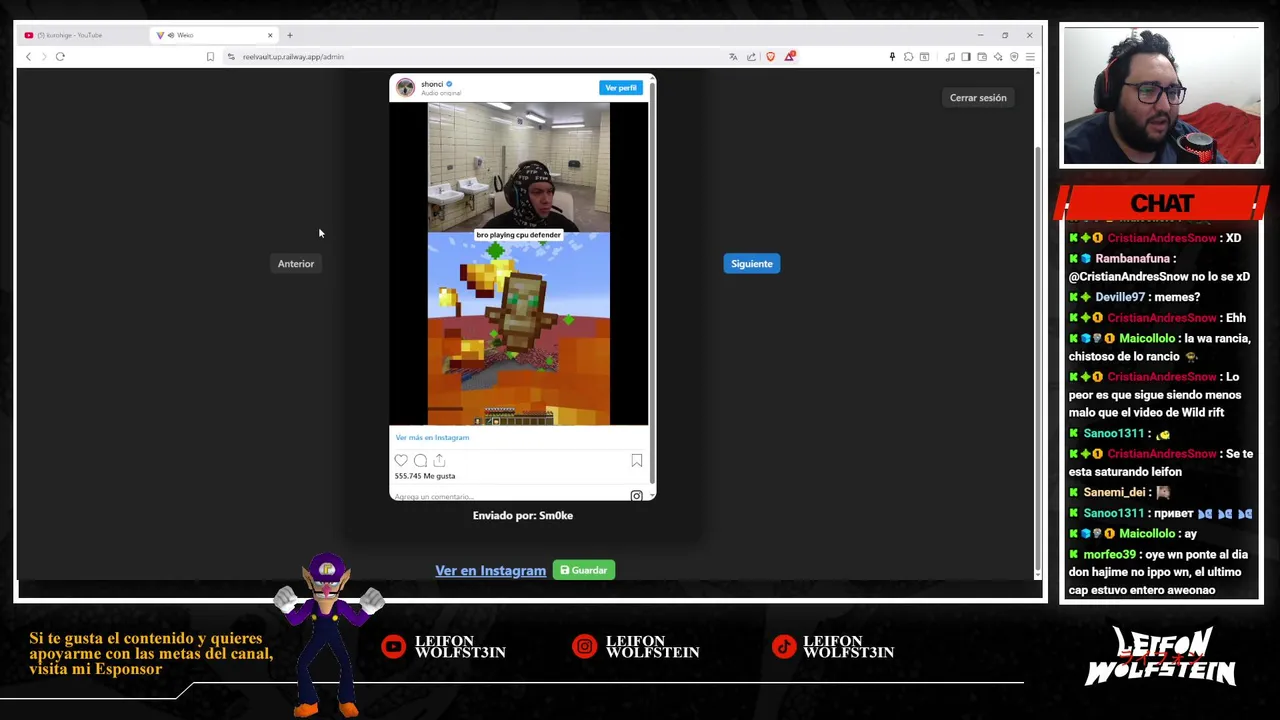Go back using browser back arrow
This screenshot has width=1280, height=720.
pos(28,57)
